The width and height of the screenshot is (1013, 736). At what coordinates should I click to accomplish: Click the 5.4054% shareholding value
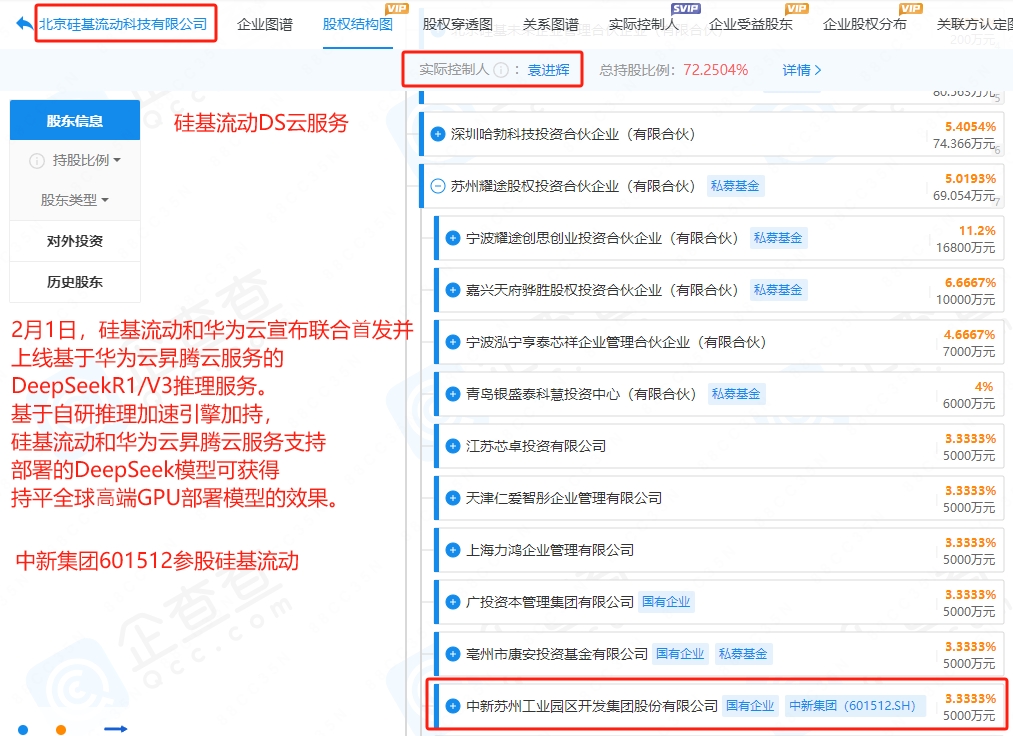coord(970,127)
